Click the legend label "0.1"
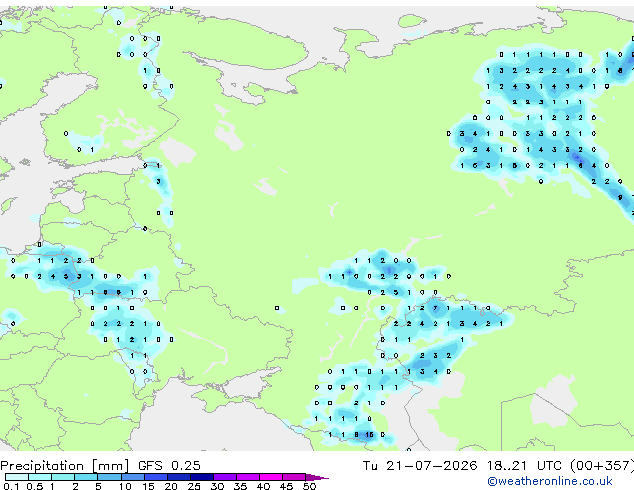This screenshot has height=490, width=634. click(11, 486)
